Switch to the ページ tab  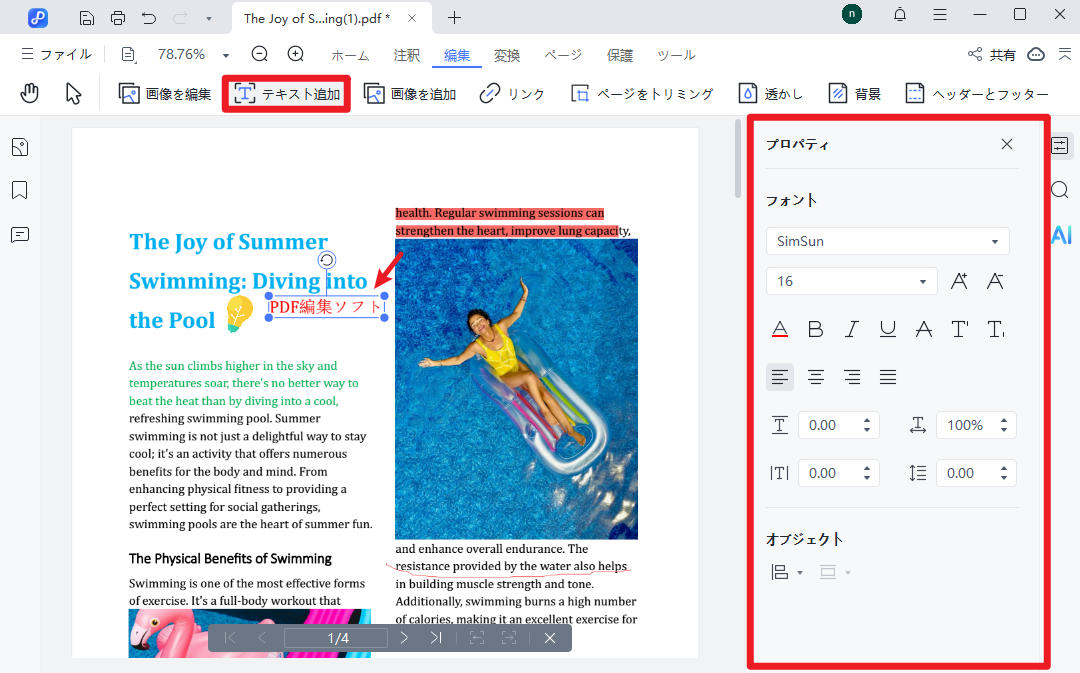point(563,55)
